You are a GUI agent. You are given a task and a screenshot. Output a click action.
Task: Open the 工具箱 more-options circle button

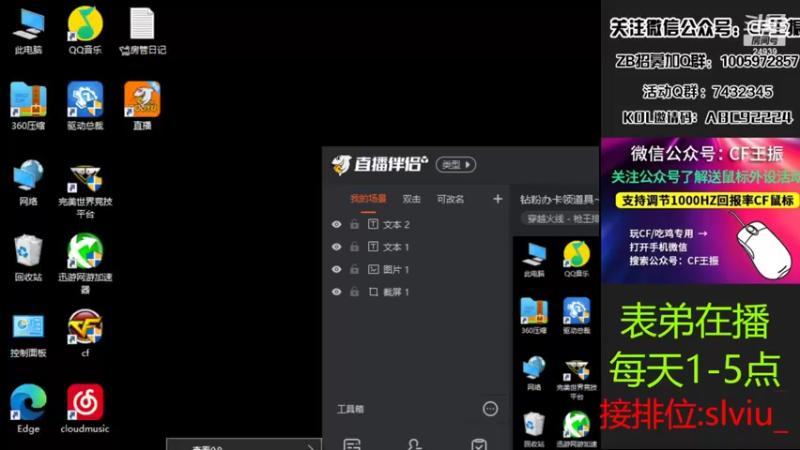click(490, 409)
